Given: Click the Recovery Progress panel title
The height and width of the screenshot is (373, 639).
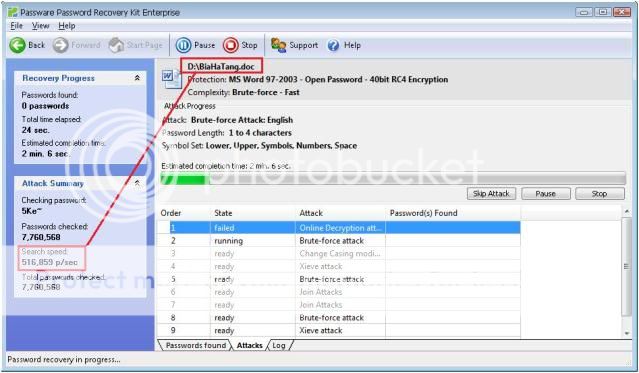Looking at the screenshot, I should pos(58,78).
